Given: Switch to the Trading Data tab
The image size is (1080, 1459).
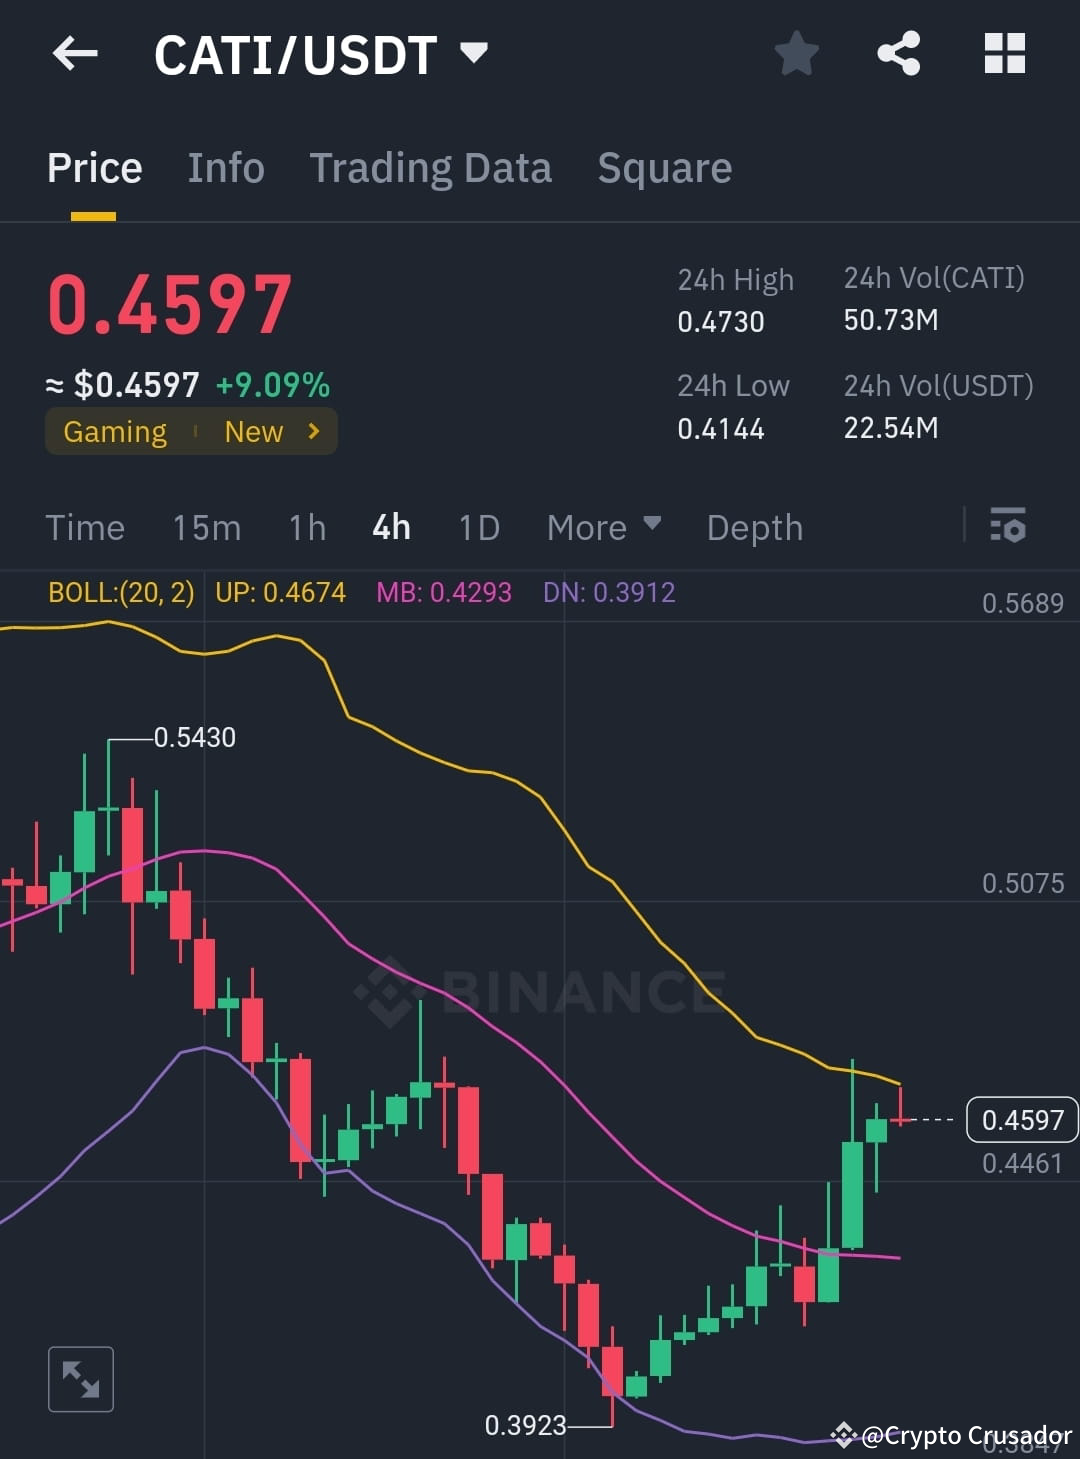Looking at the screenshot, I should tap(431, 167).
